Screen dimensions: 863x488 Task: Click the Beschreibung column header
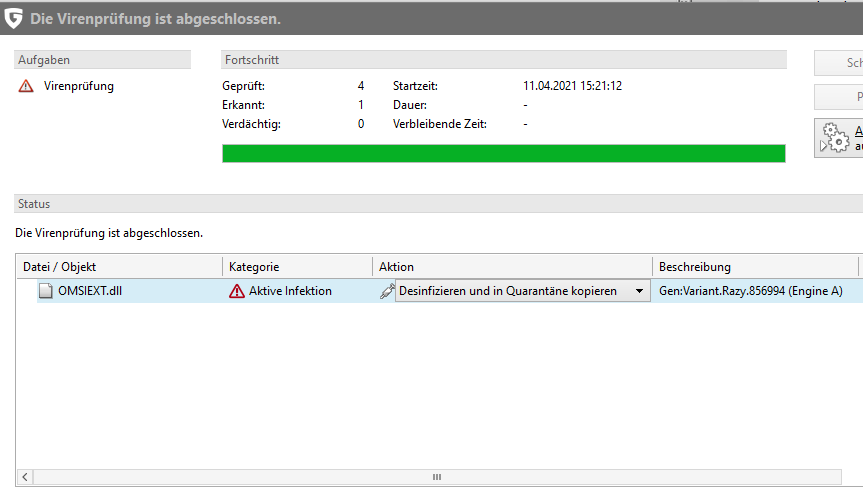[x=755, y=267]
